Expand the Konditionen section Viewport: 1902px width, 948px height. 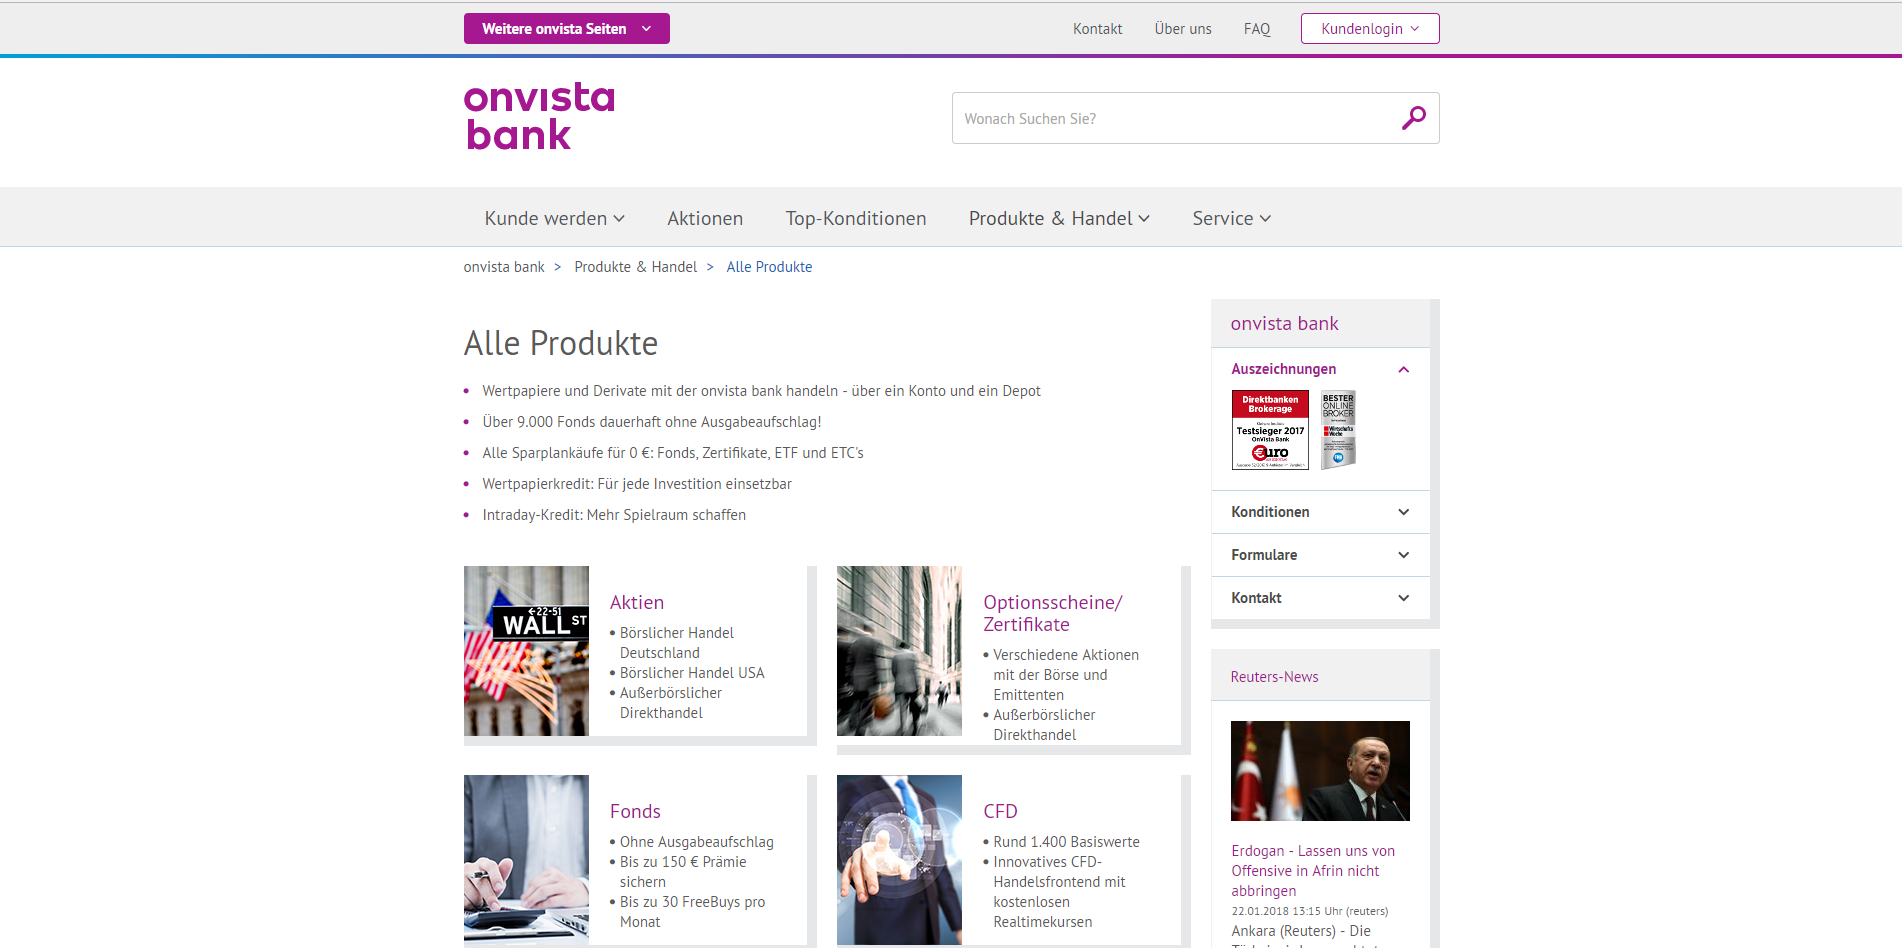click(x=1320, y=512)
